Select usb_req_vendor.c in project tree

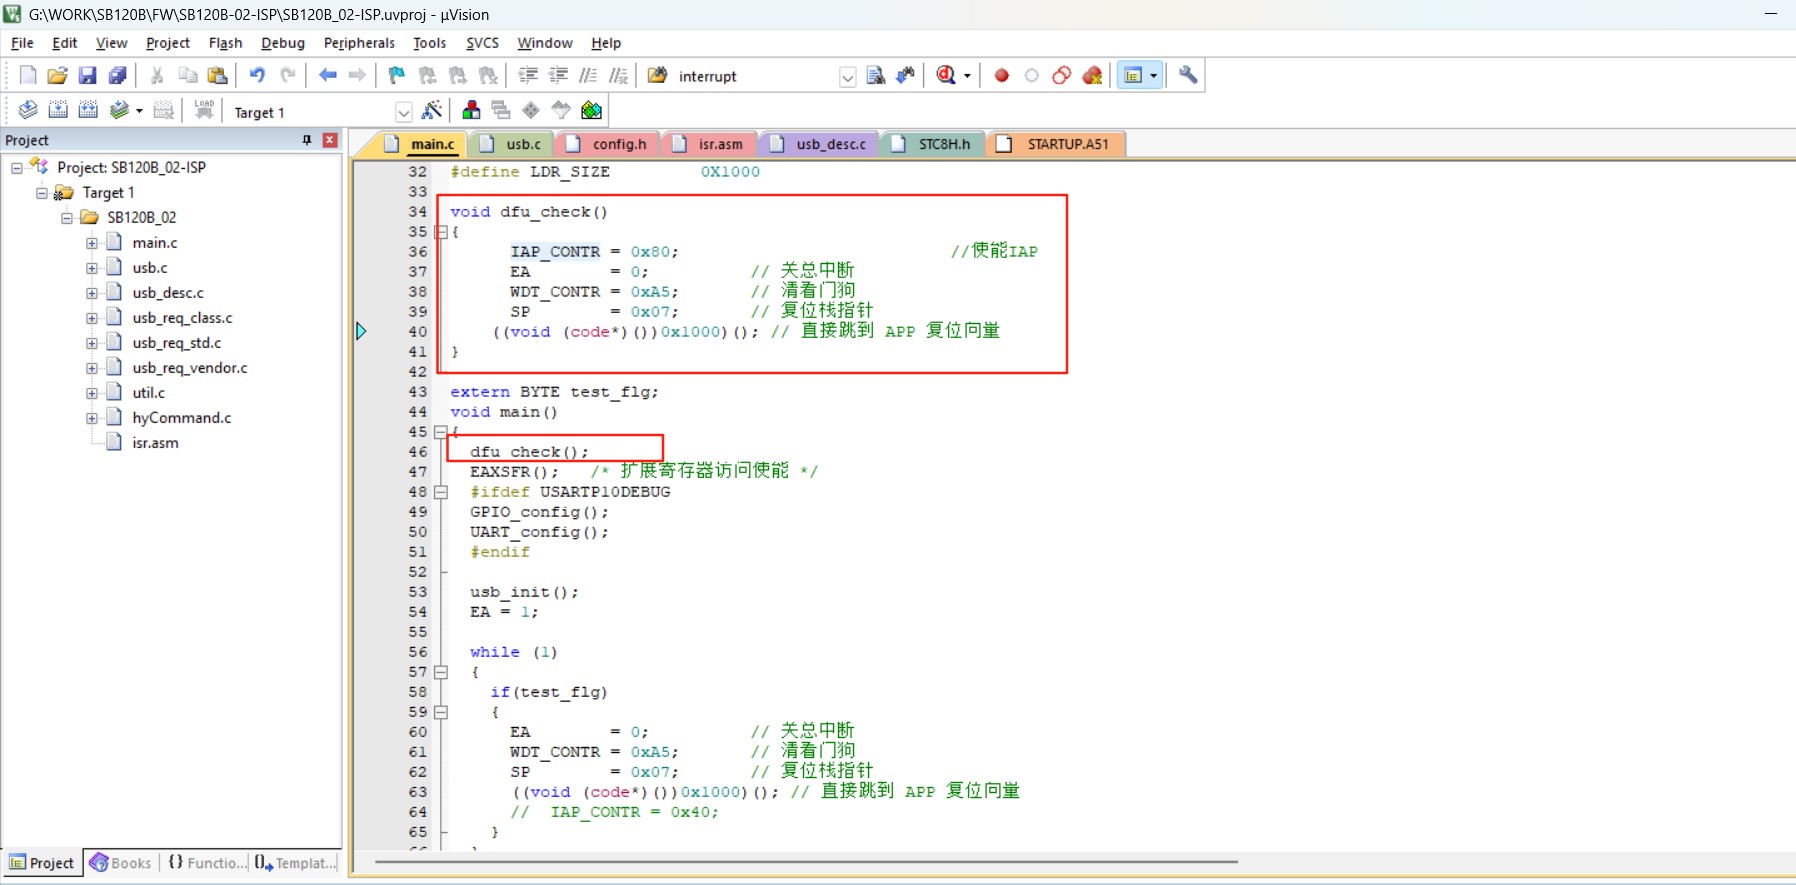(x=189, y=368)
